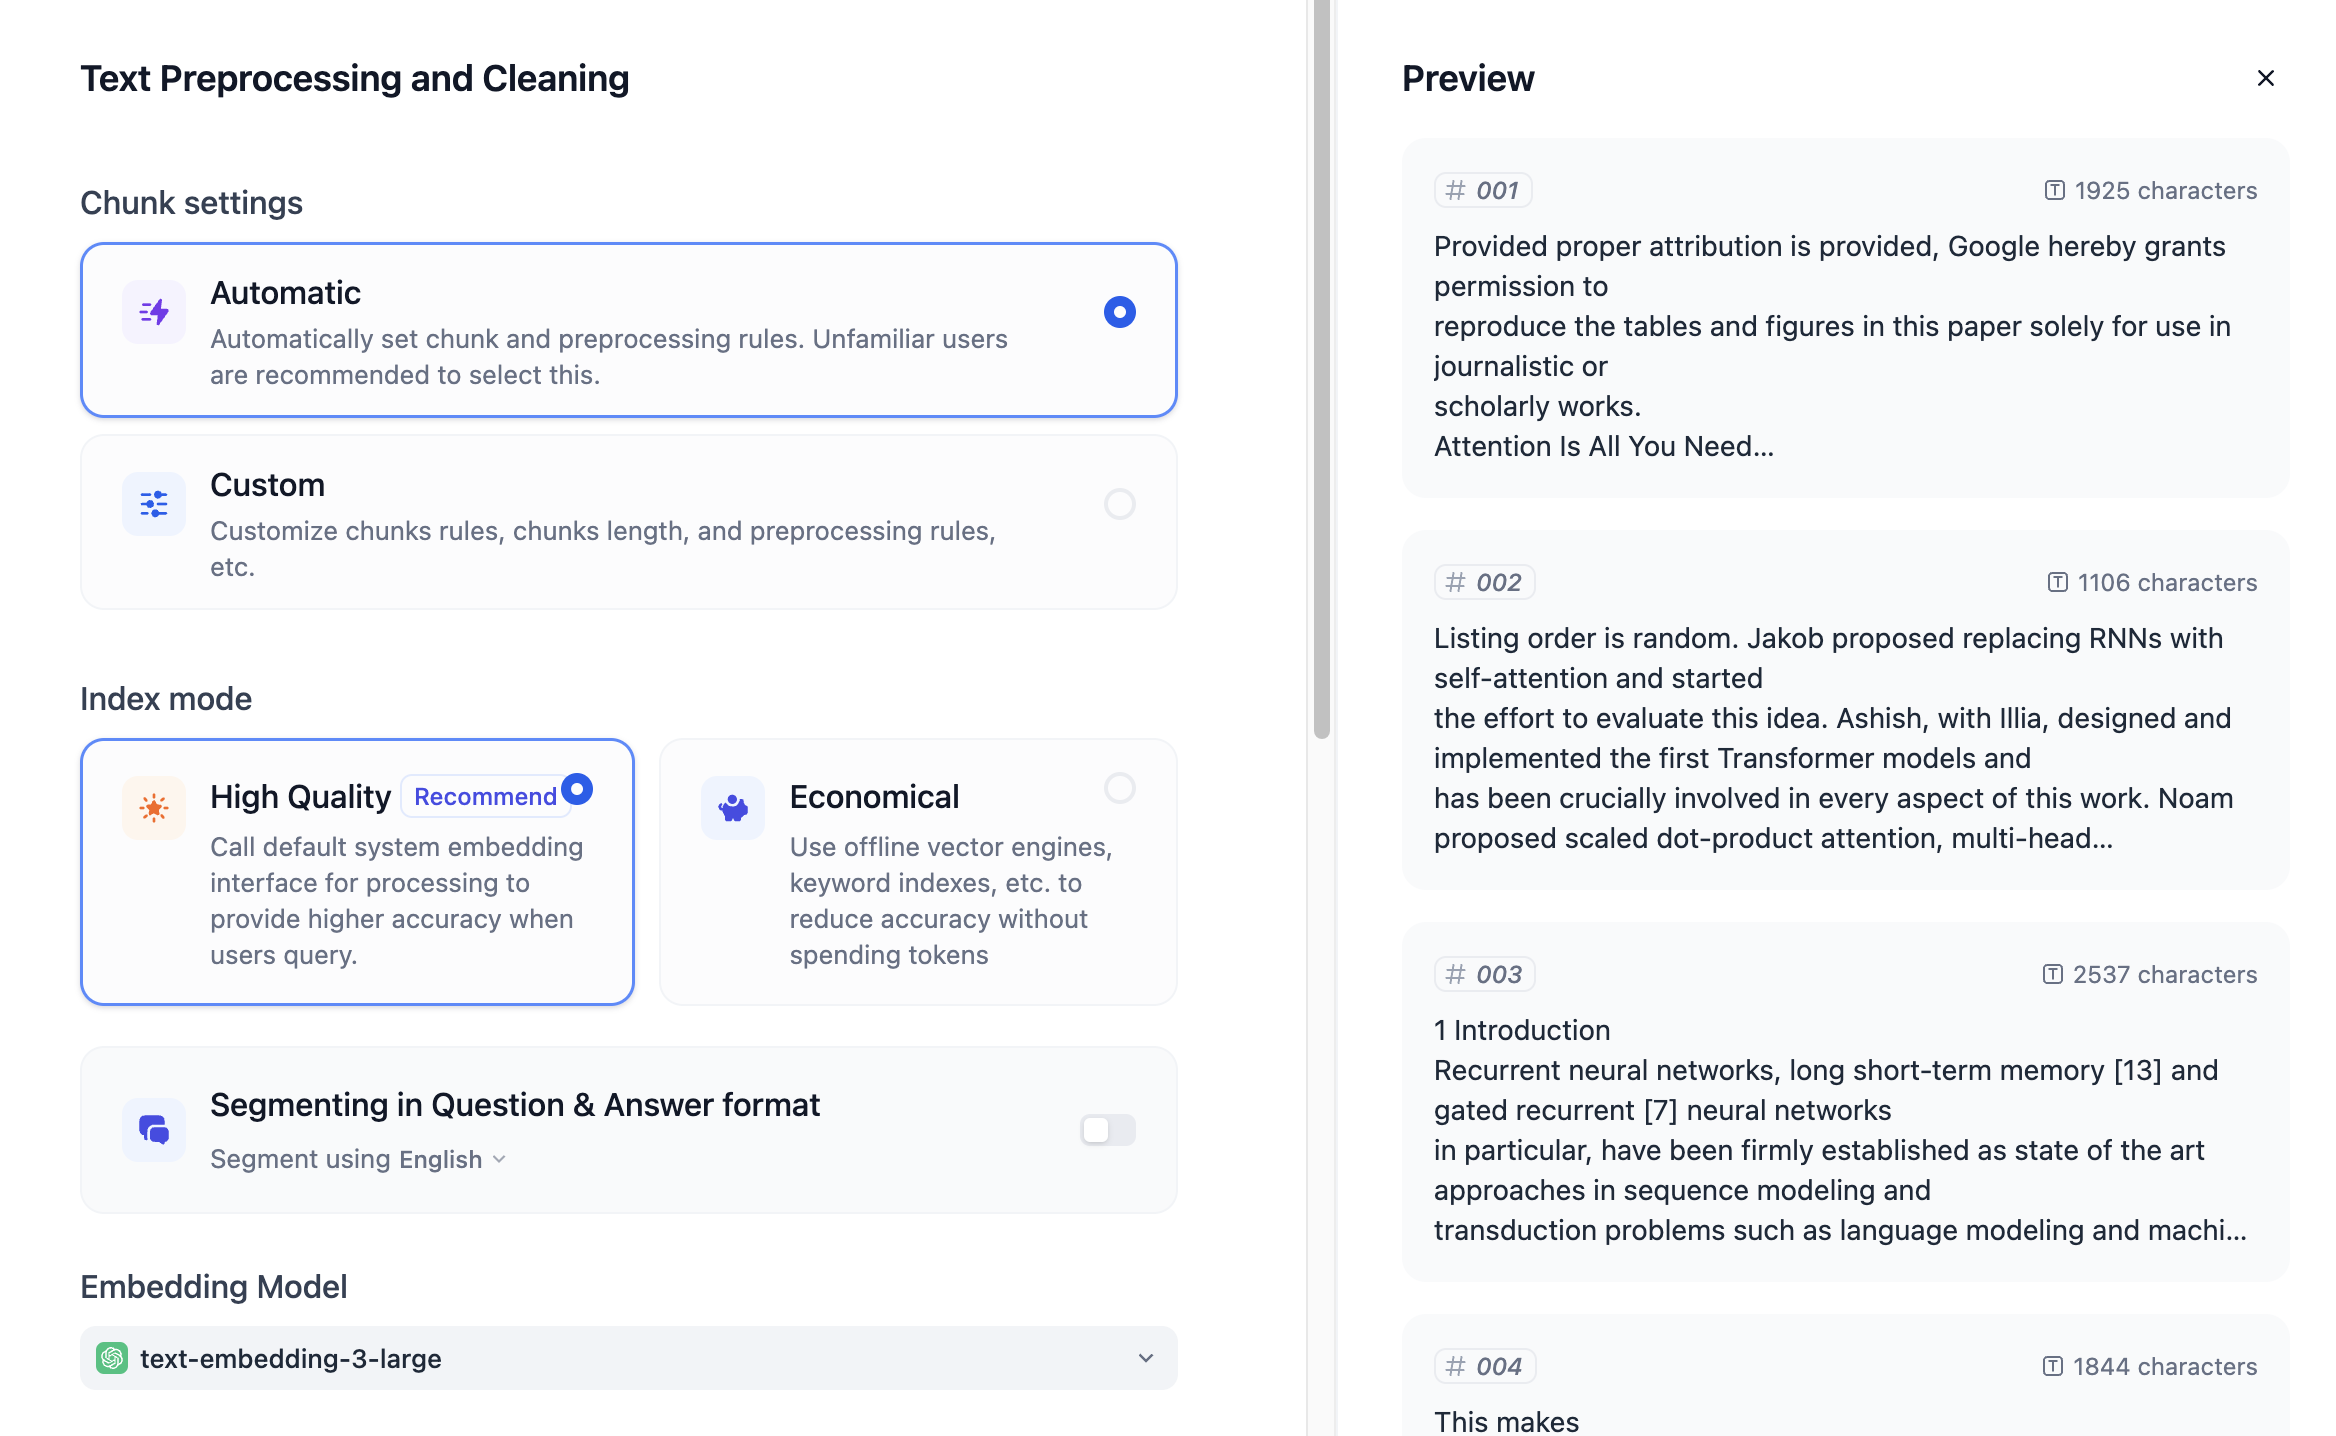Click the High Quality sun icon

(154, 808)
